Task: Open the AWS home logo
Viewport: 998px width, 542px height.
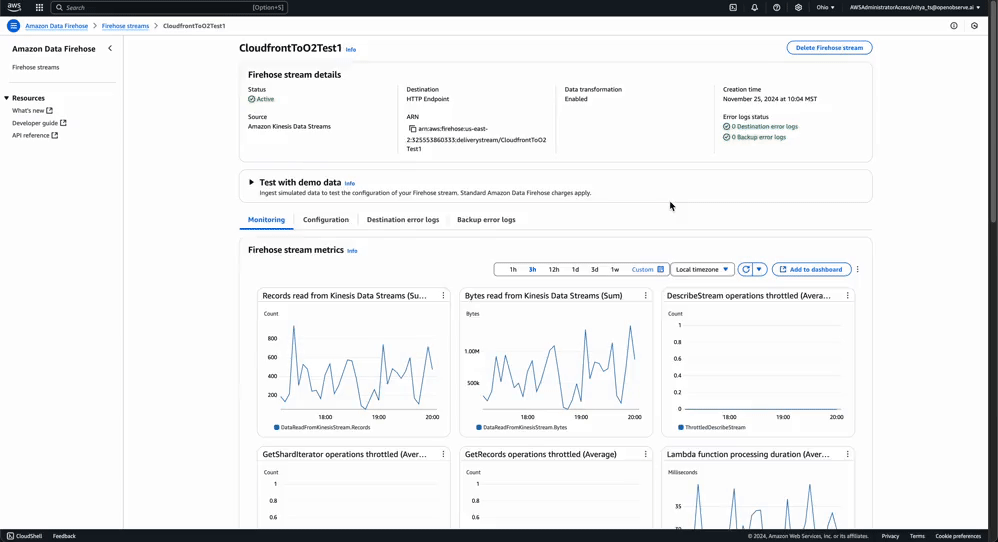Action: point(14,8)
